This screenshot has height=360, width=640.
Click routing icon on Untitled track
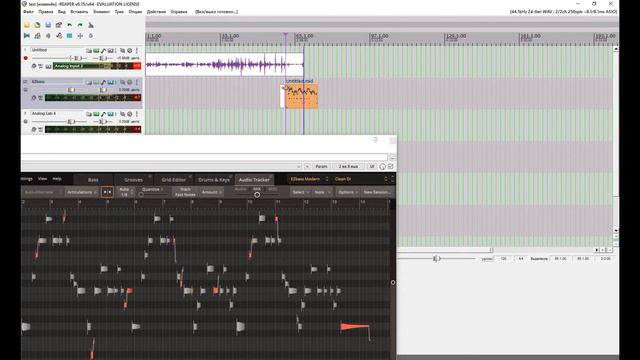coord(89,51)
